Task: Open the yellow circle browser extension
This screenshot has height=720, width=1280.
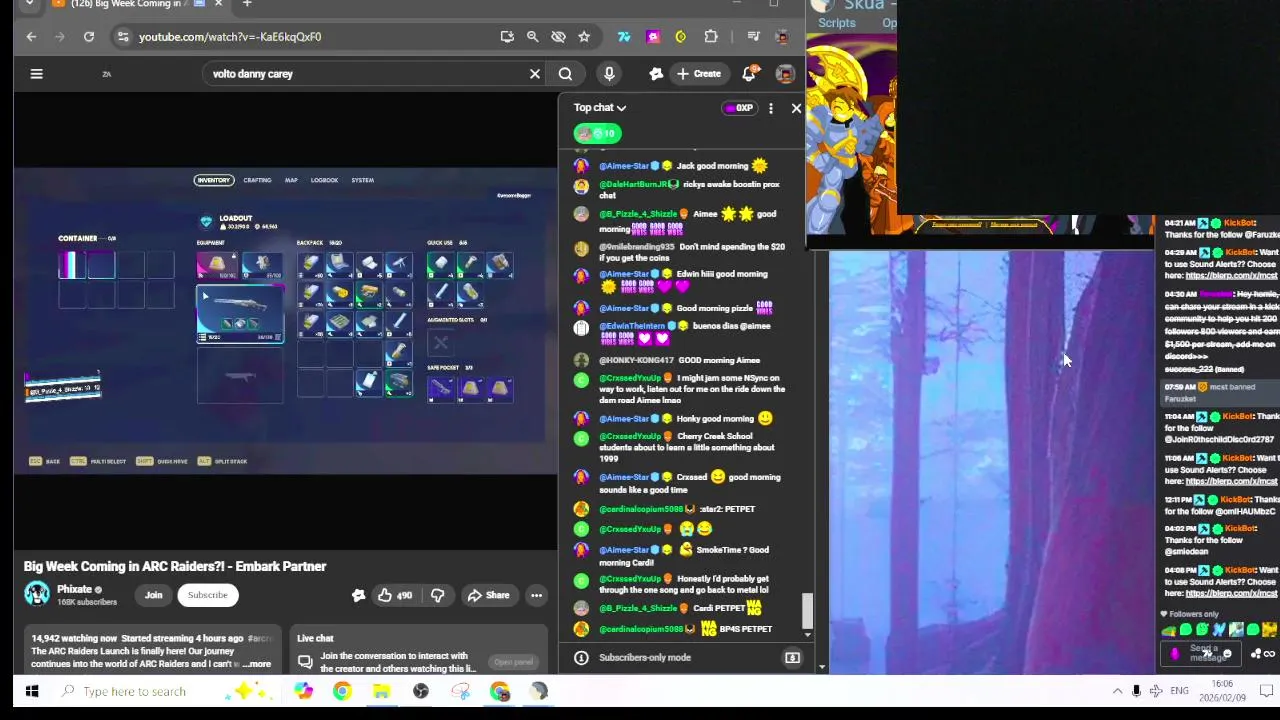Action: (681, 37)
